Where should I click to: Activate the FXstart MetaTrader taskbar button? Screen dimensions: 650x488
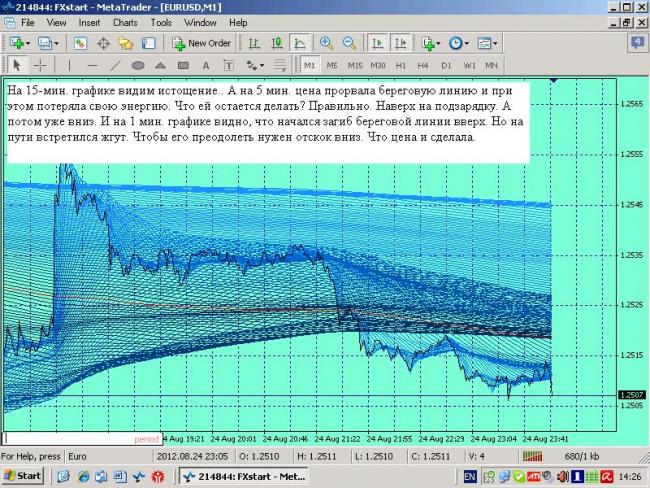tap(244, 476)
